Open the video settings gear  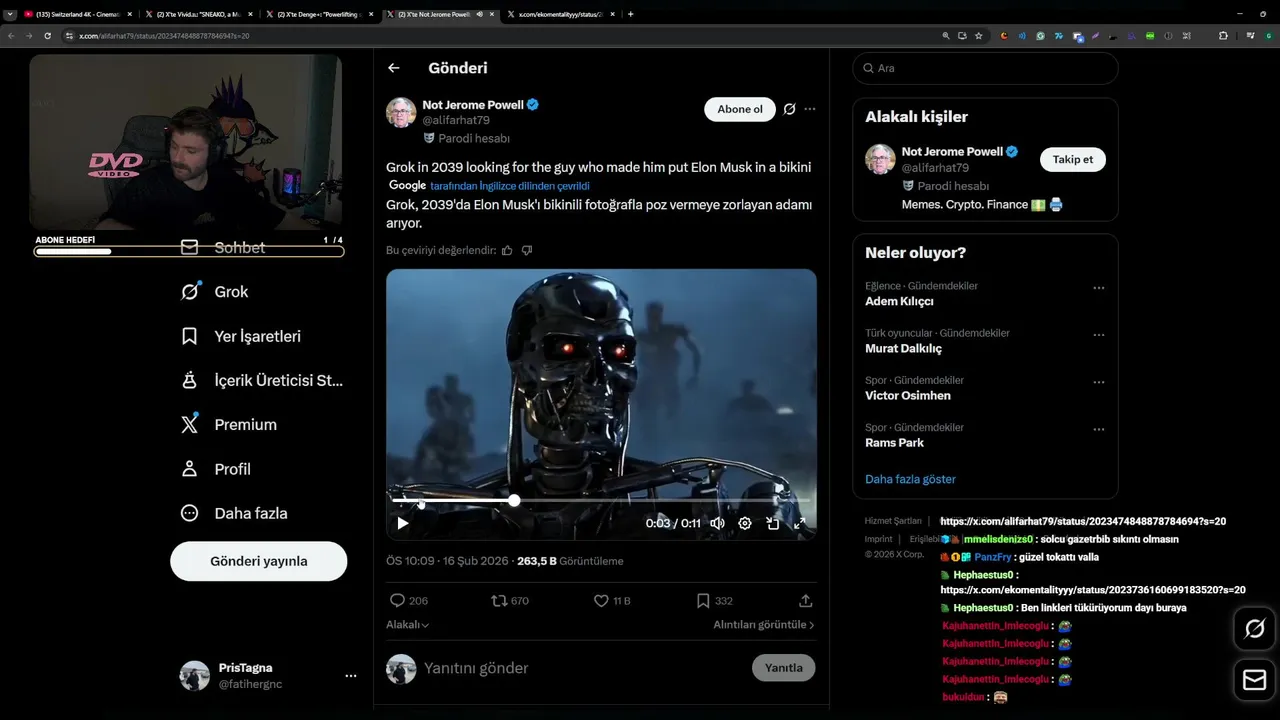click(x=745, y=523)
